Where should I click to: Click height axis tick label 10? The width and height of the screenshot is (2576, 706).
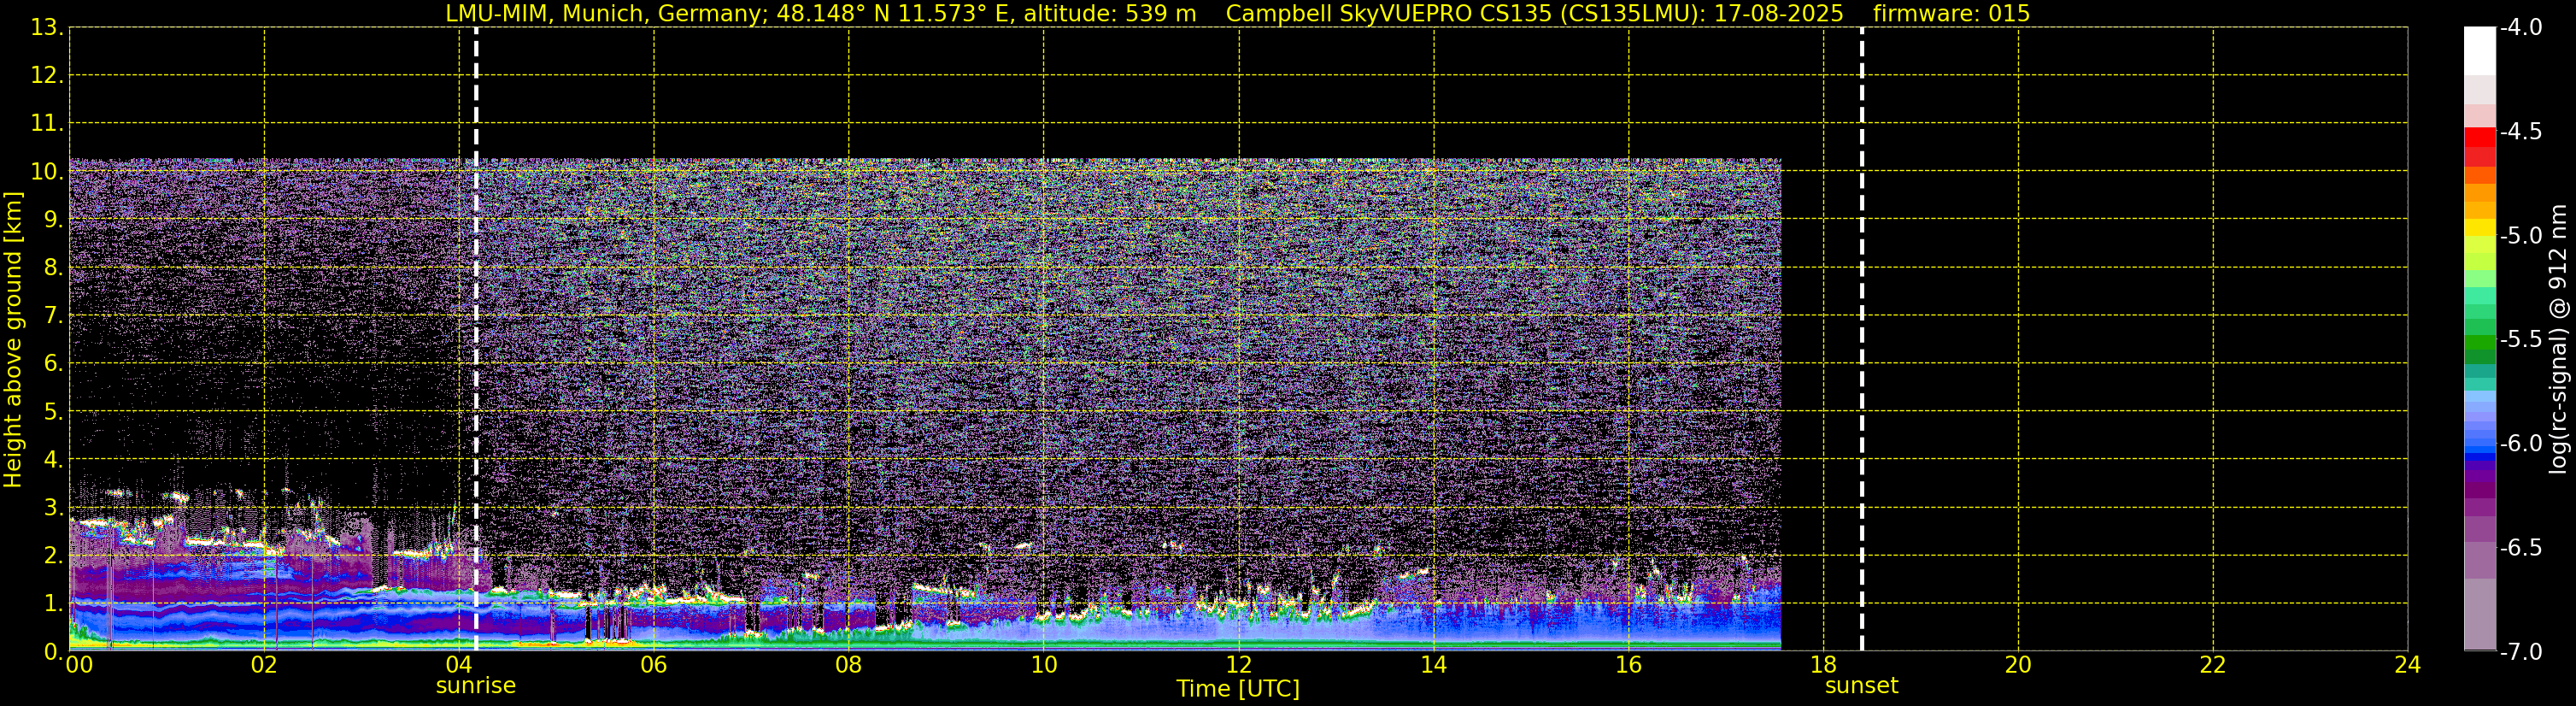(x=45, y=172)
